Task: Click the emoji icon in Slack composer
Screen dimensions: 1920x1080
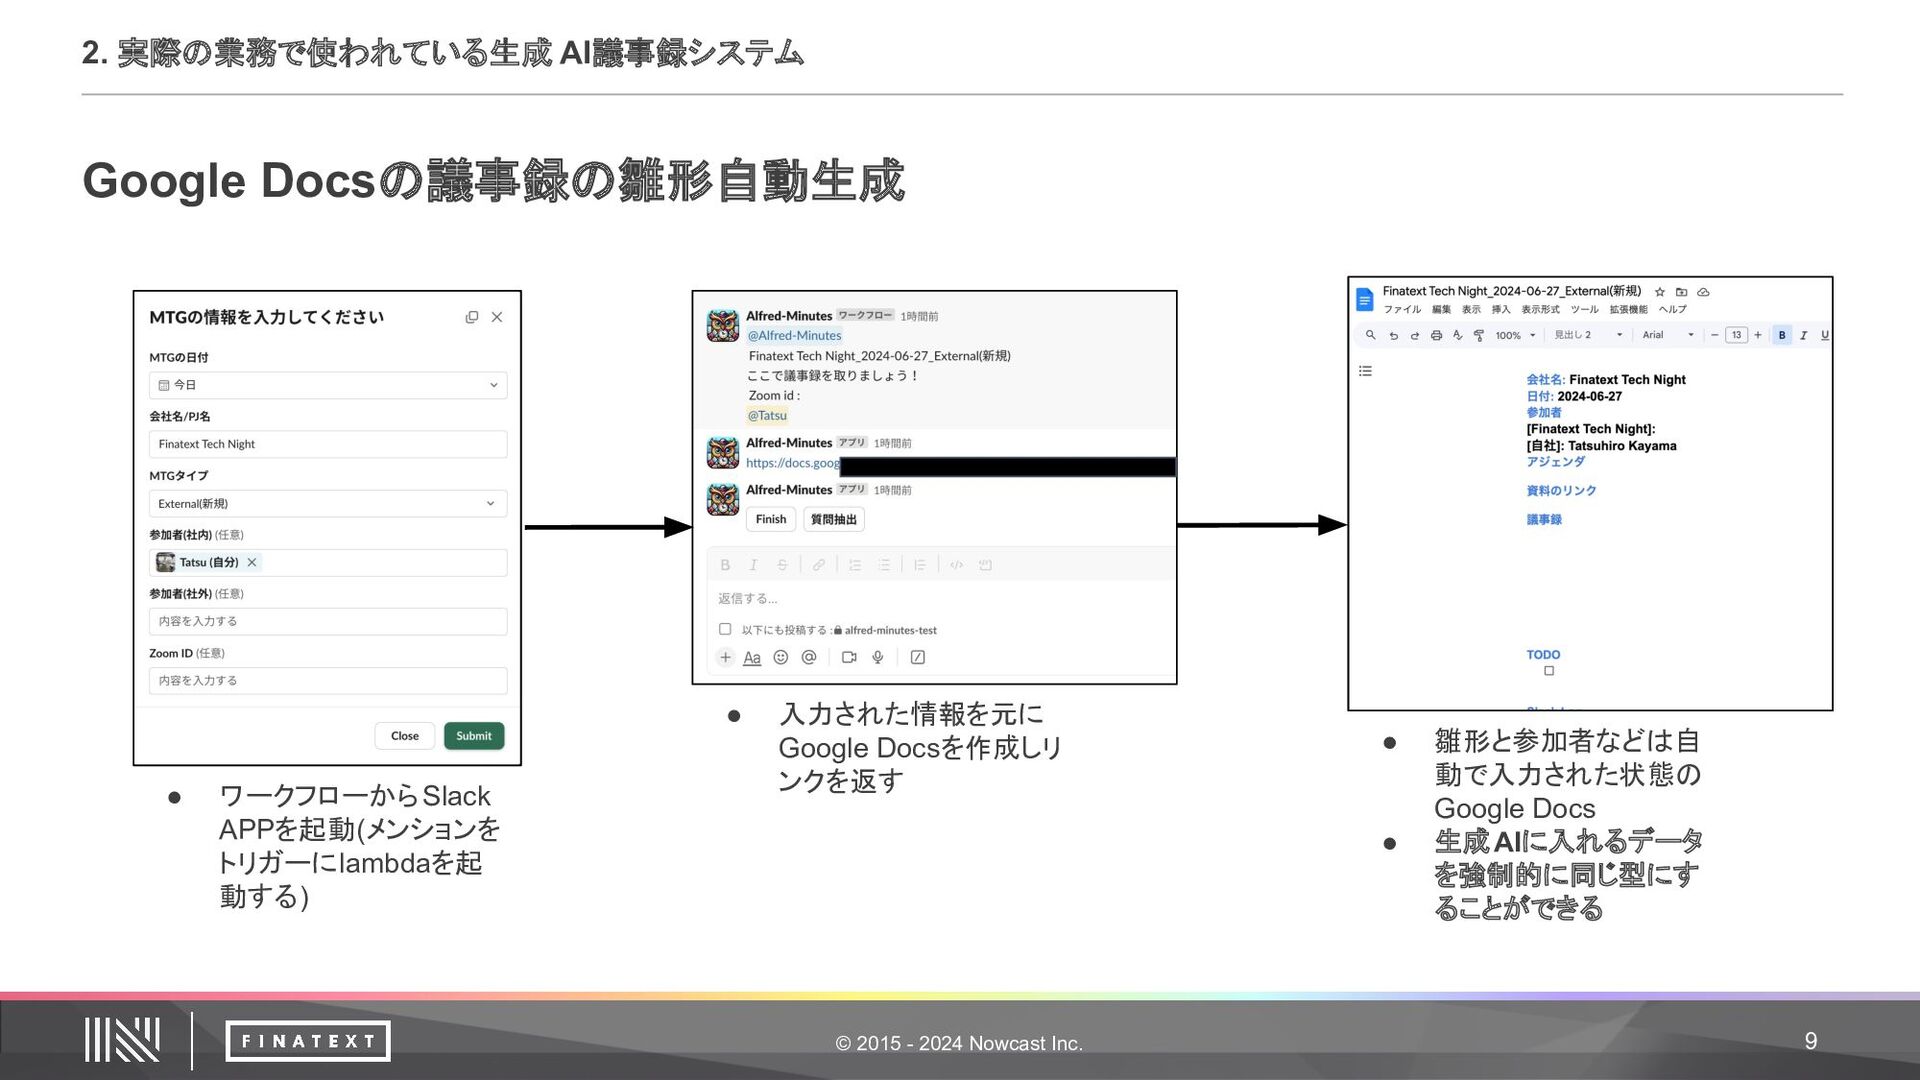Action: [781, 657]
